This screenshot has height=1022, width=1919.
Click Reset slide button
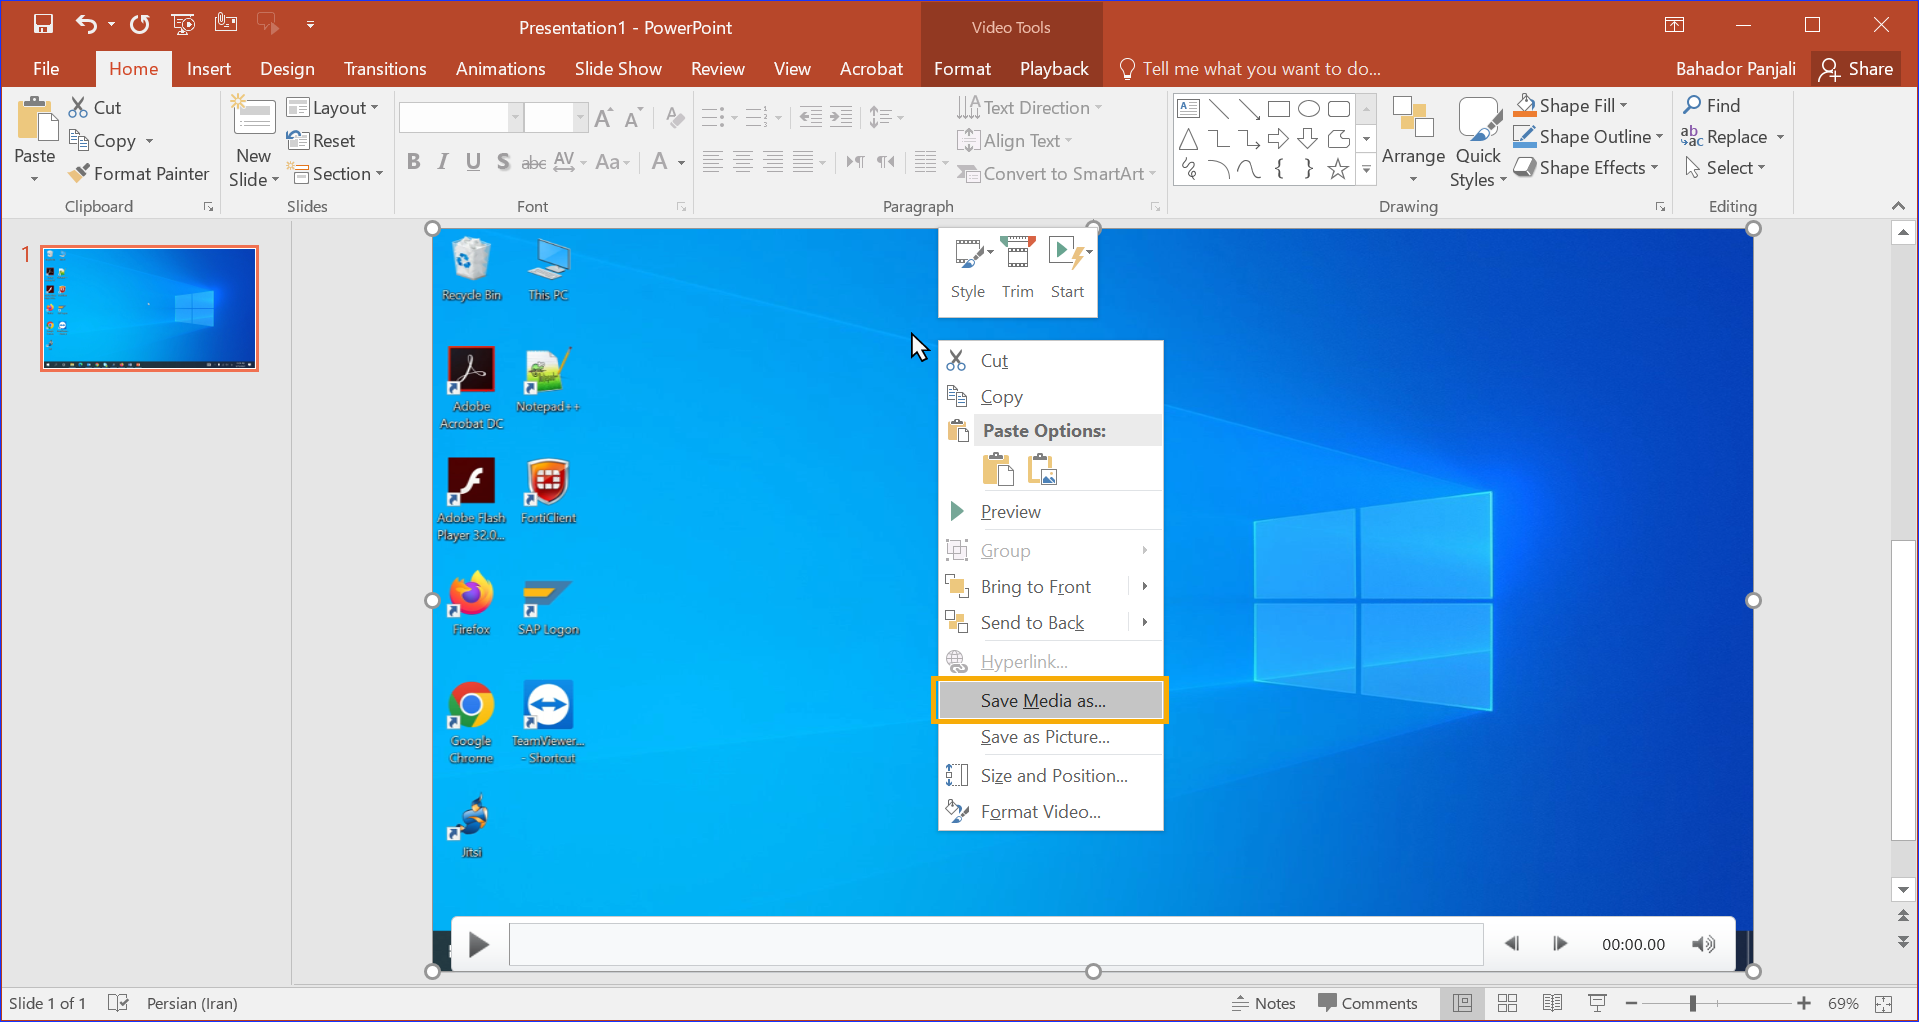[x=321, y=141]
